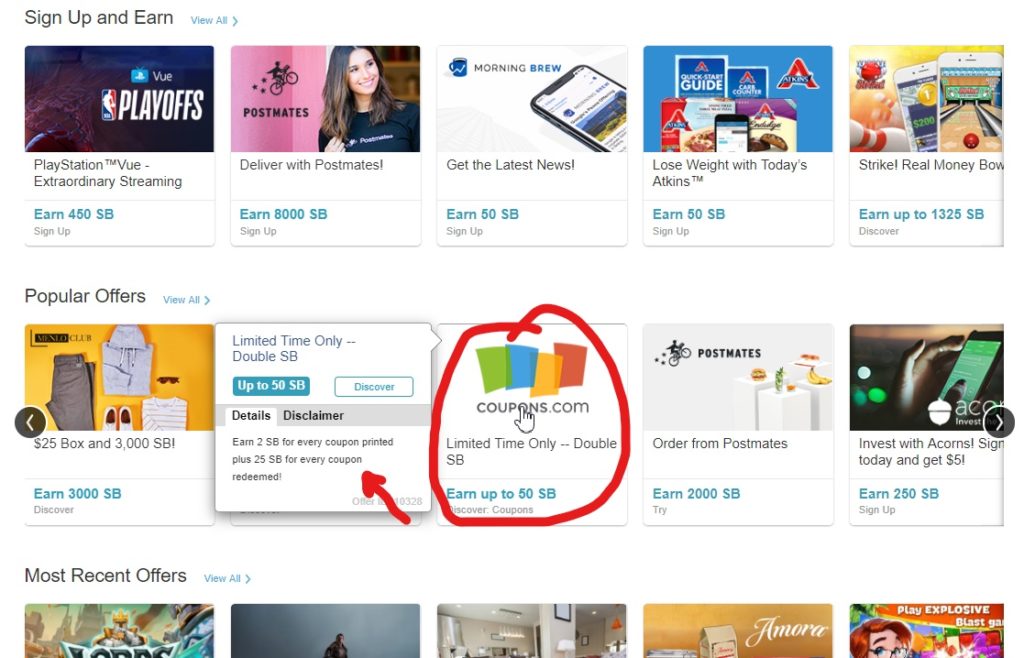
Task: Open the PlayStation Vue Playoffs offer image
Action: pos(120,99)
